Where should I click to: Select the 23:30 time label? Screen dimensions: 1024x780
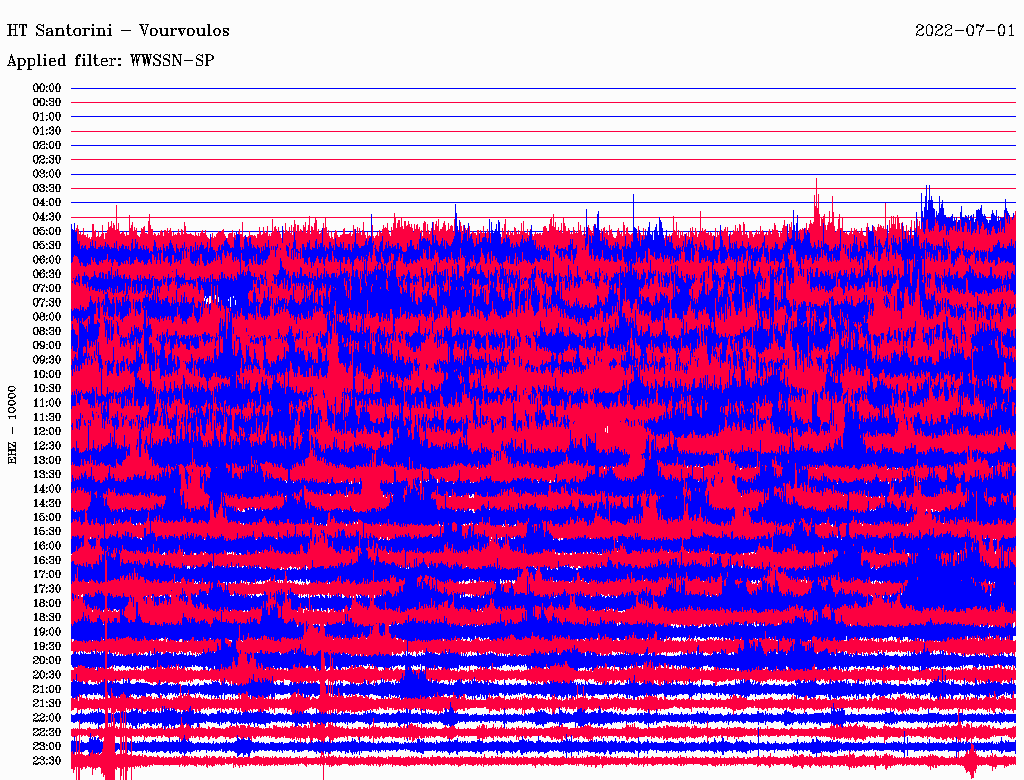tap(47, 761)
